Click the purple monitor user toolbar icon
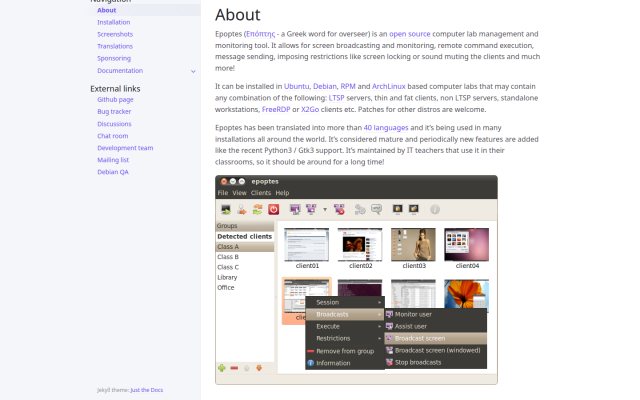 295,209
